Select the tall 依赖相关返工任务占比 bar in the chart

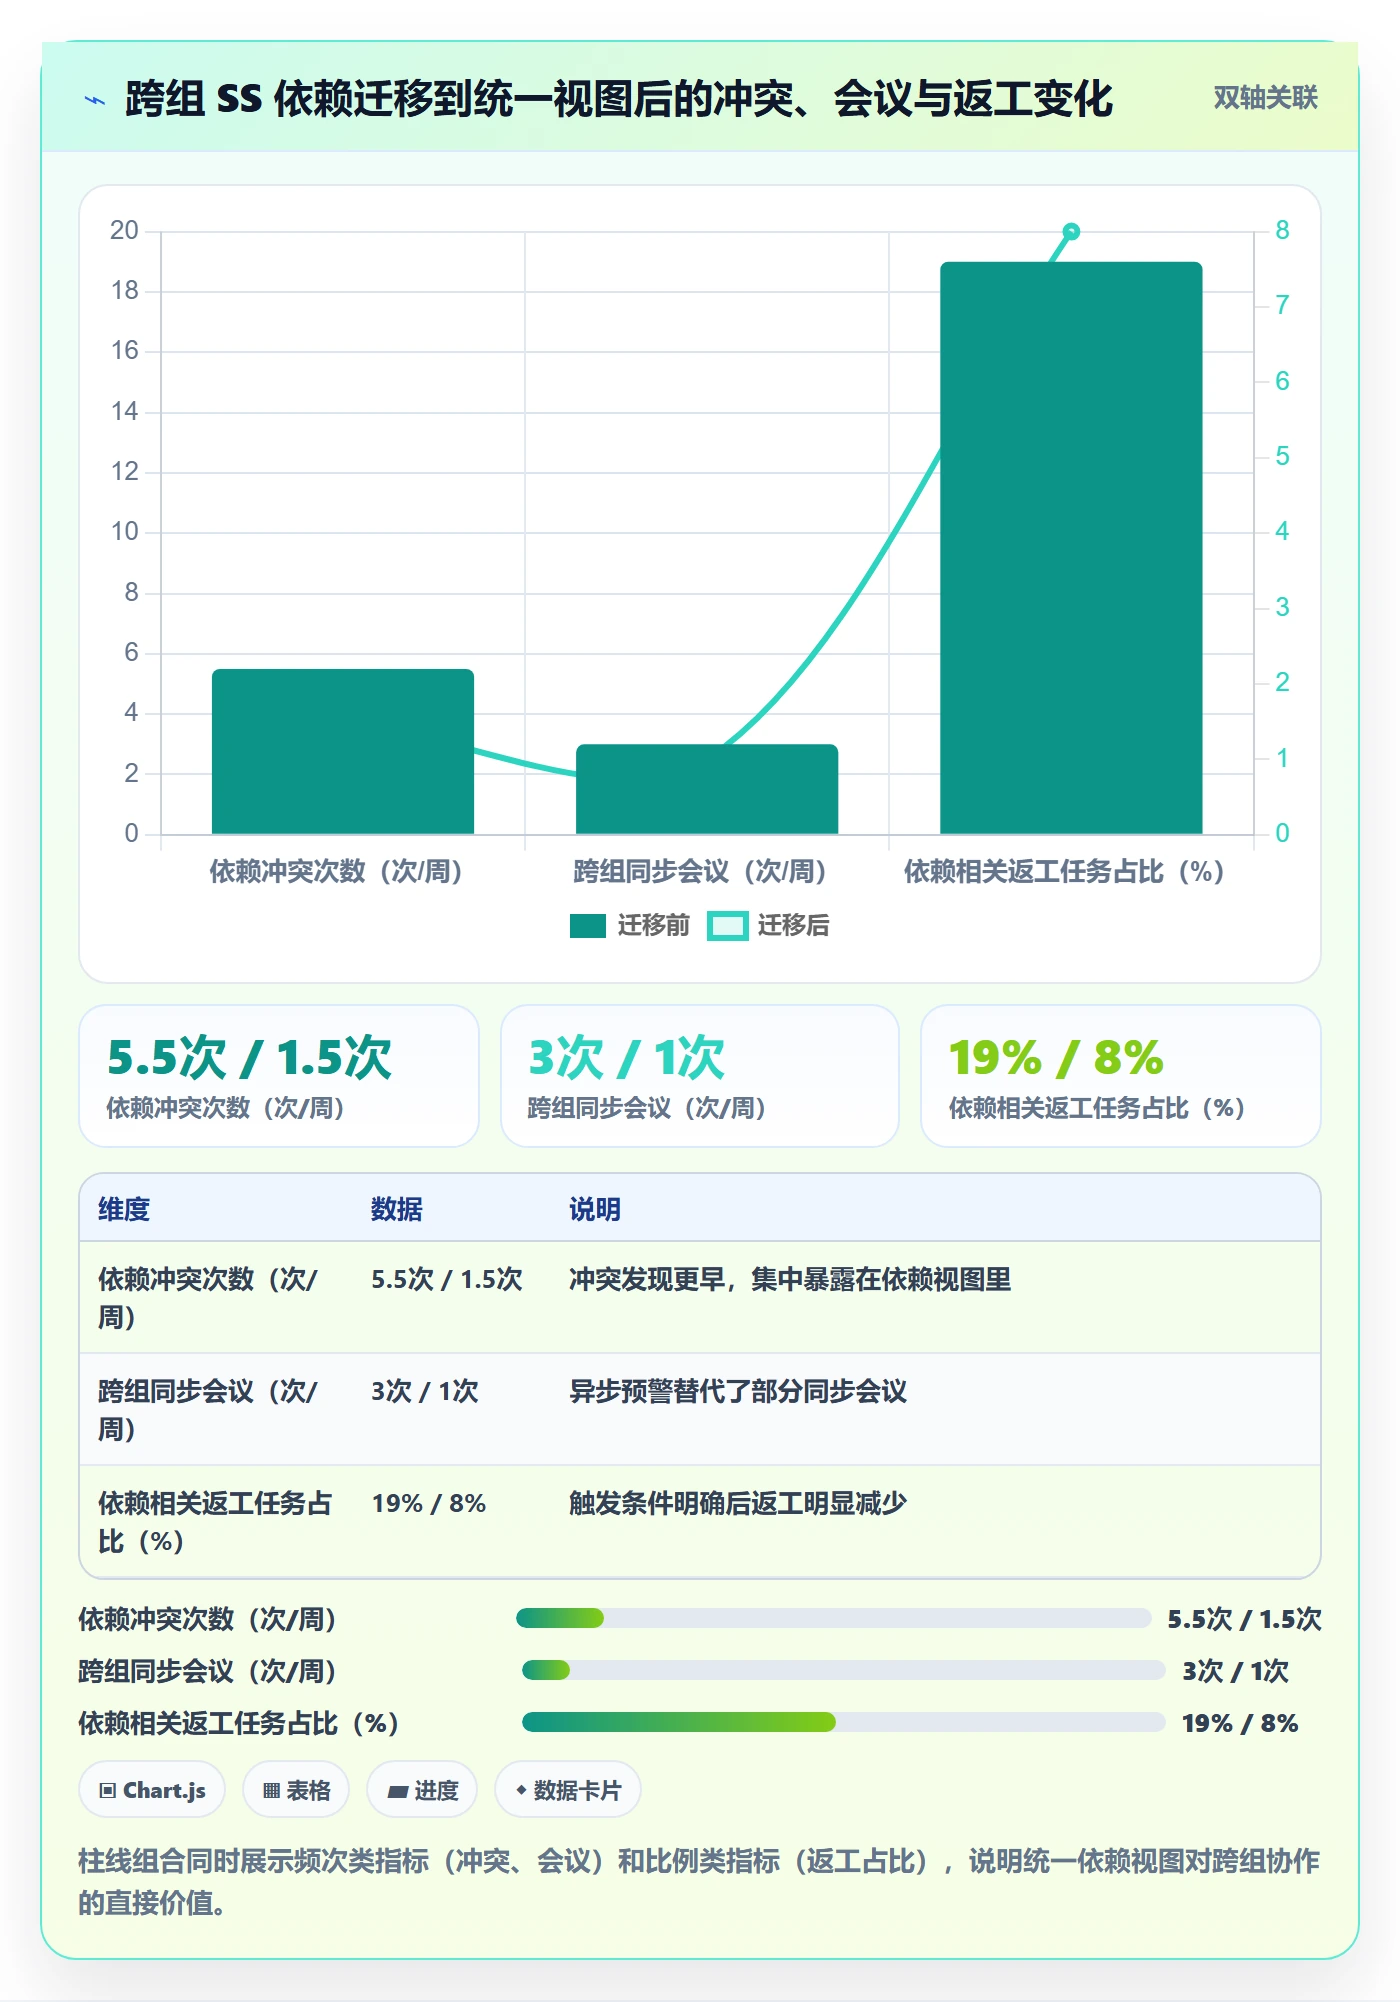[x=1071, y=548]
